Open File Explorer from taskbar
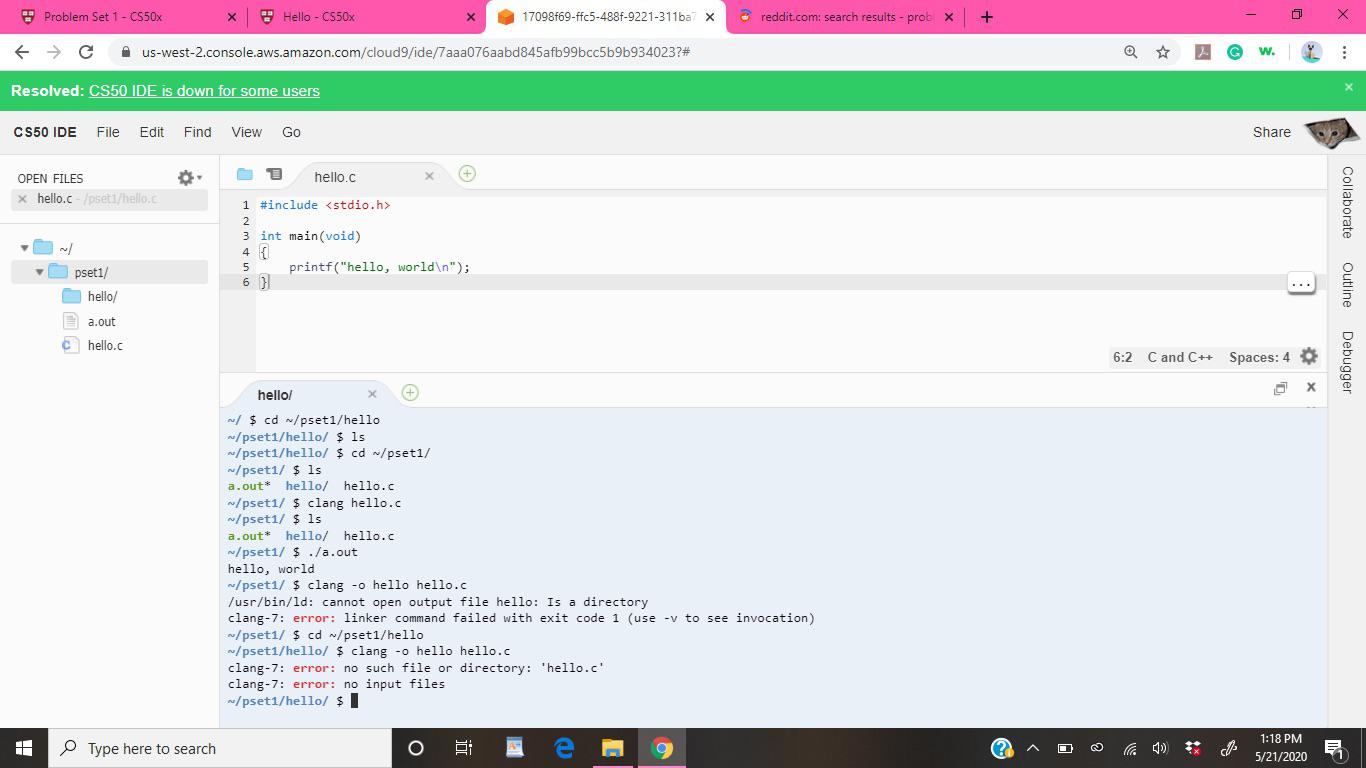1366x768 pixels. point(612,748)
